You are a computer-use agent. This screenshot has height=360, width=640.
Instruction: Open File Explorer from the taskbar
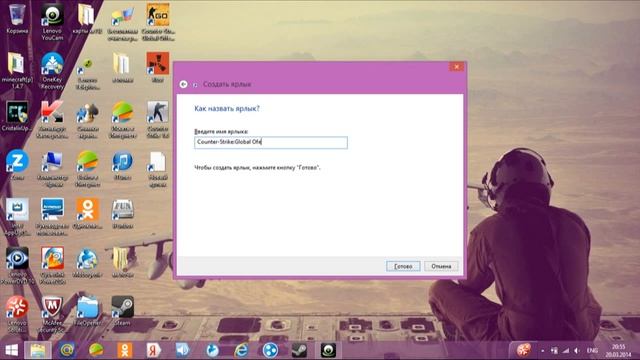(x=38, y=350)
